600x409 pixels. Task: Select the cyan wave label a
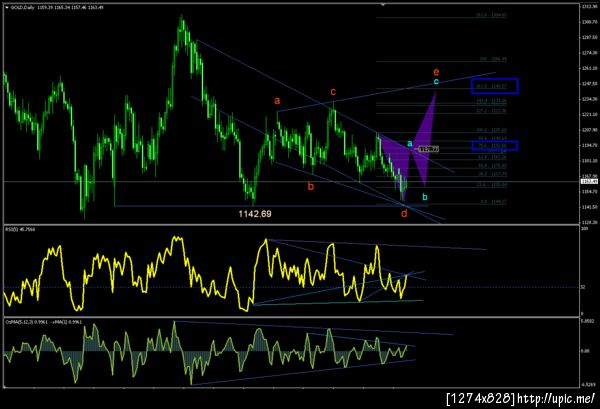409,143
